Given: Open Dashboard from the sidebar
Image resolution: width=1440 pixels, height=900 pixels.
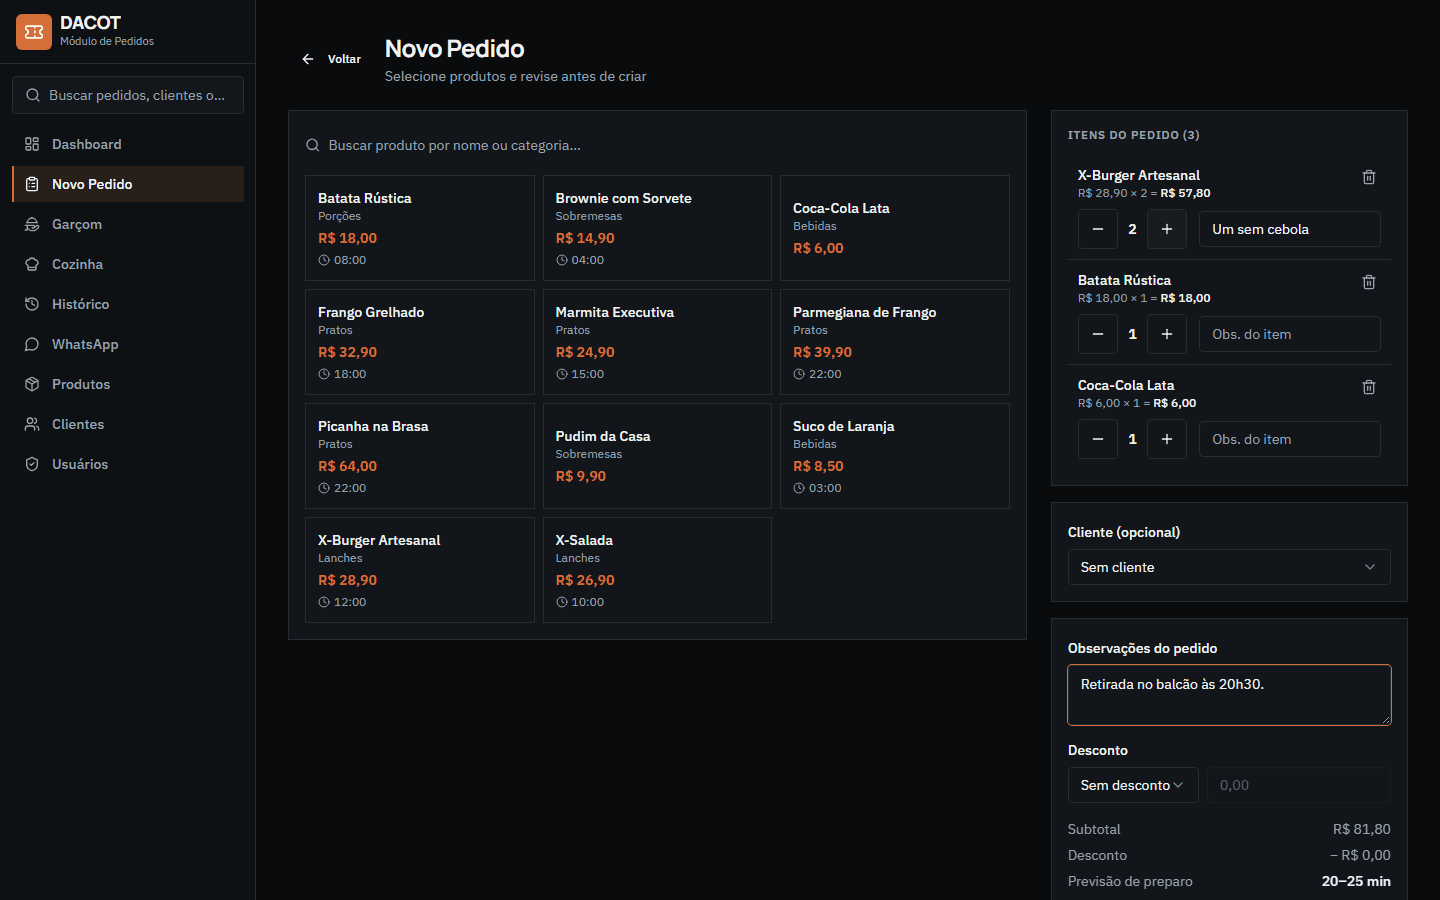Looking at the screenshot, I should click(128, 144).
